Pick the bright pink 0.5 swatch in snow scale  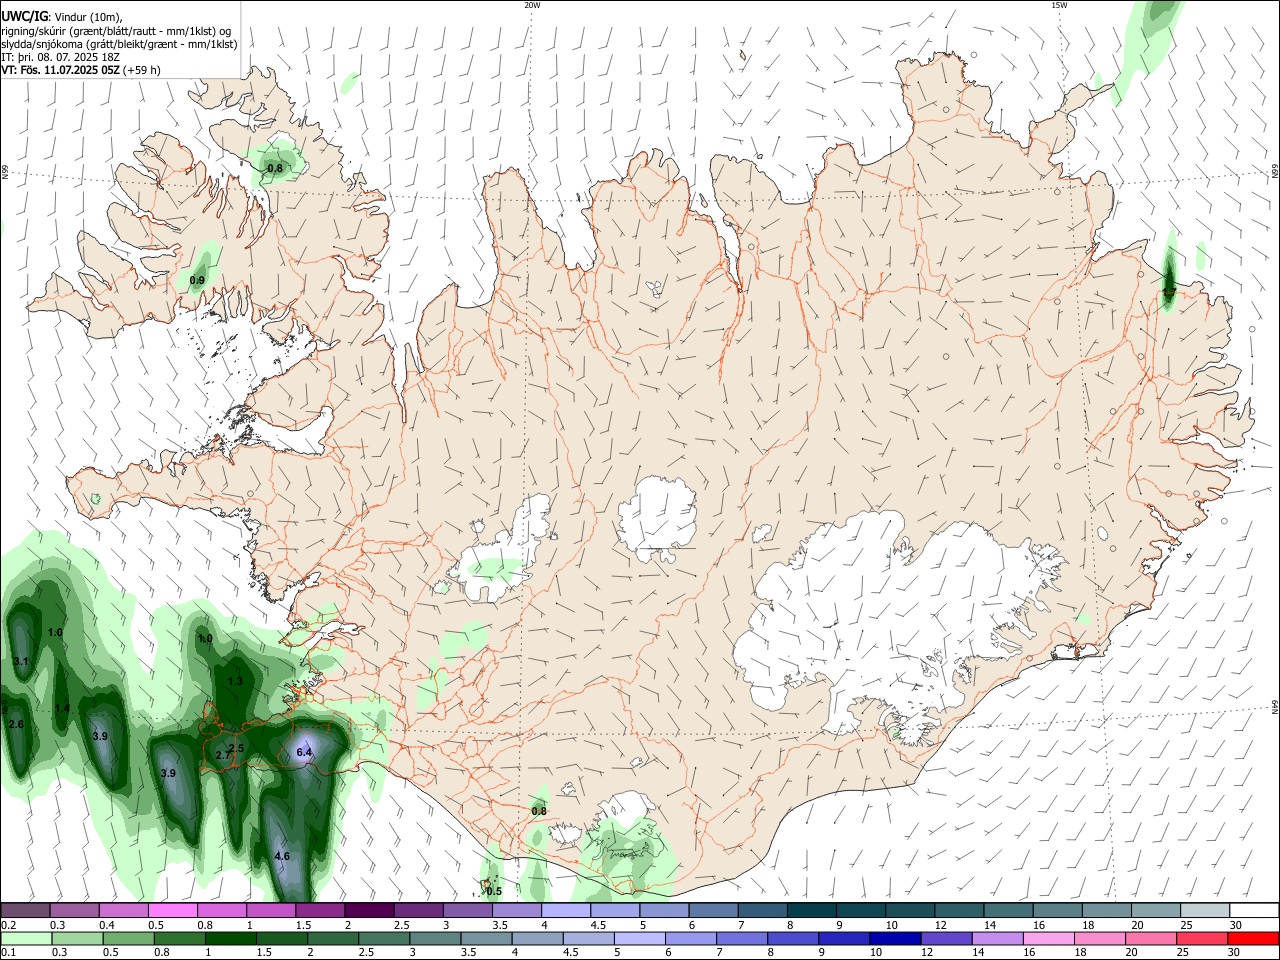pyautogui.click(x=173, y=910)
